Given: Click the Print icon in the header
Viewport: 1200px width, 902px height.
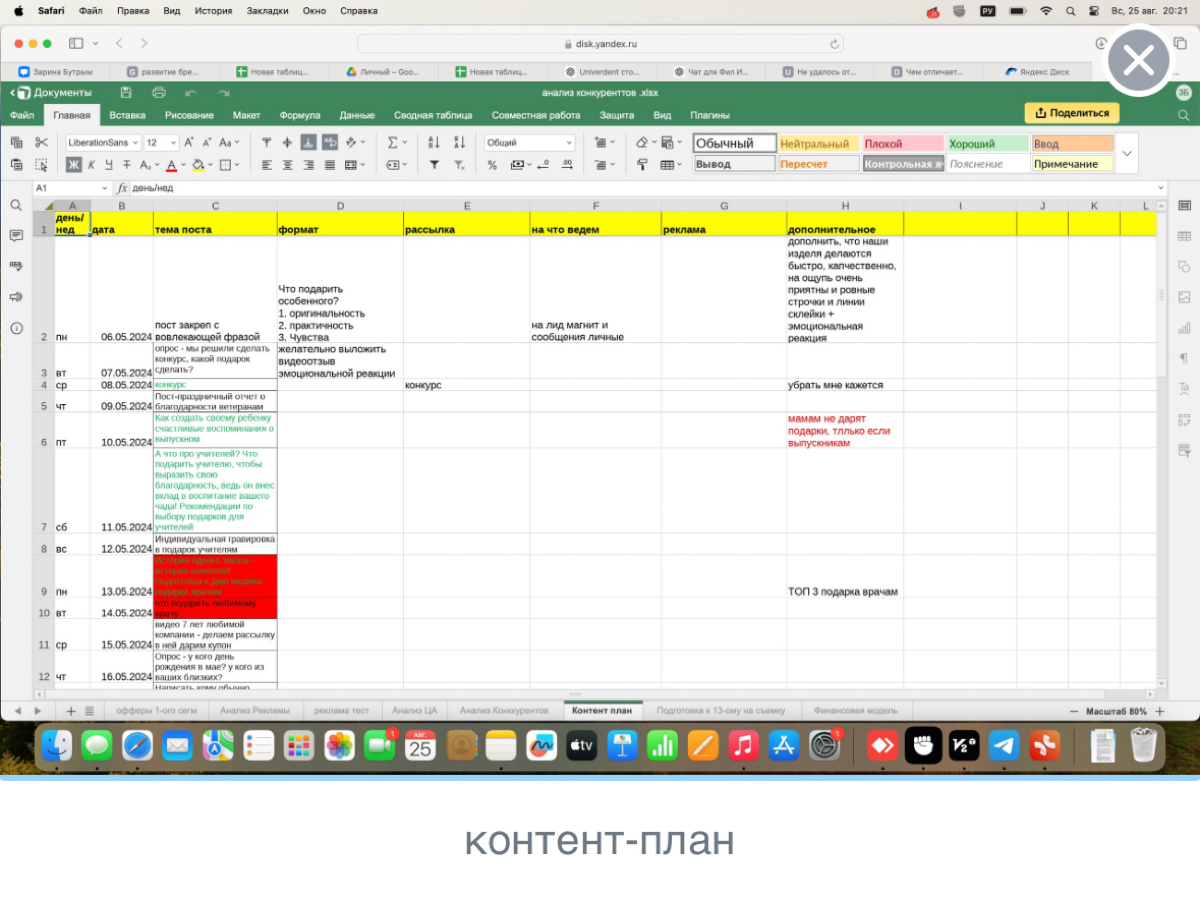Looking at the screenshot, I should coord(158,92).
